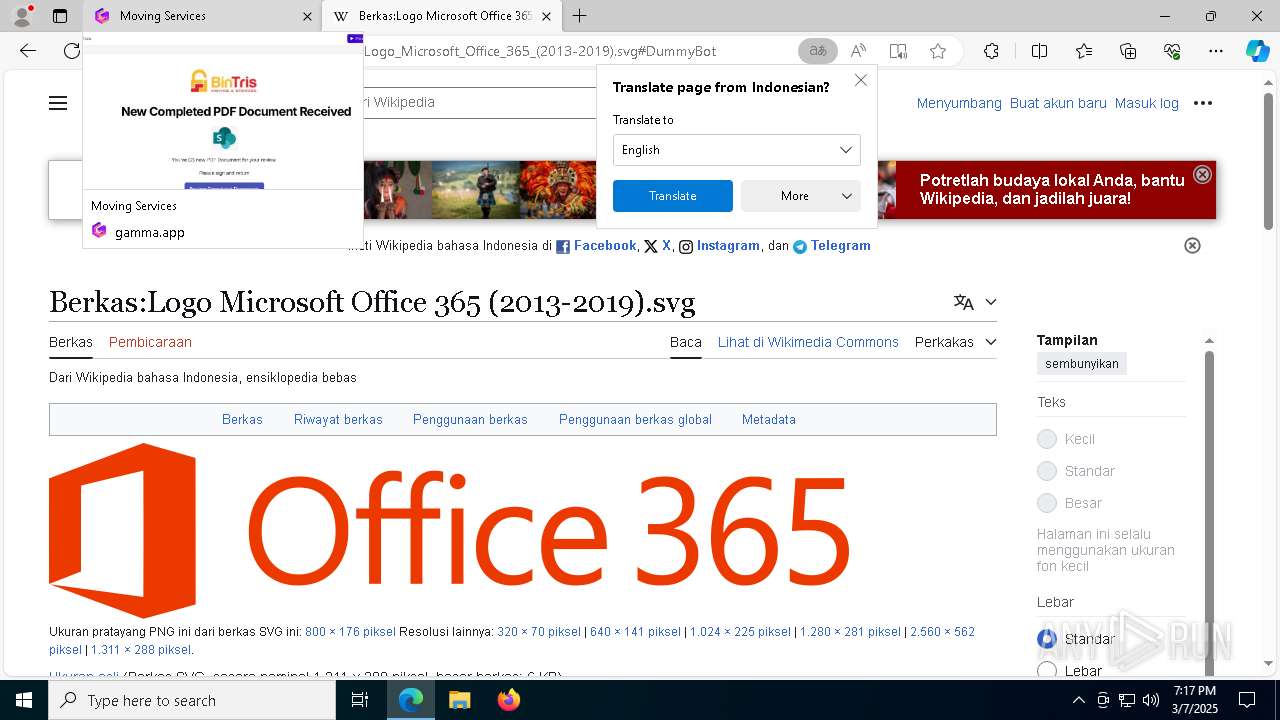This screenshot has height=720, width=1280.
Task: Open Browser essentials heart icon
Action: (1172, 51)
